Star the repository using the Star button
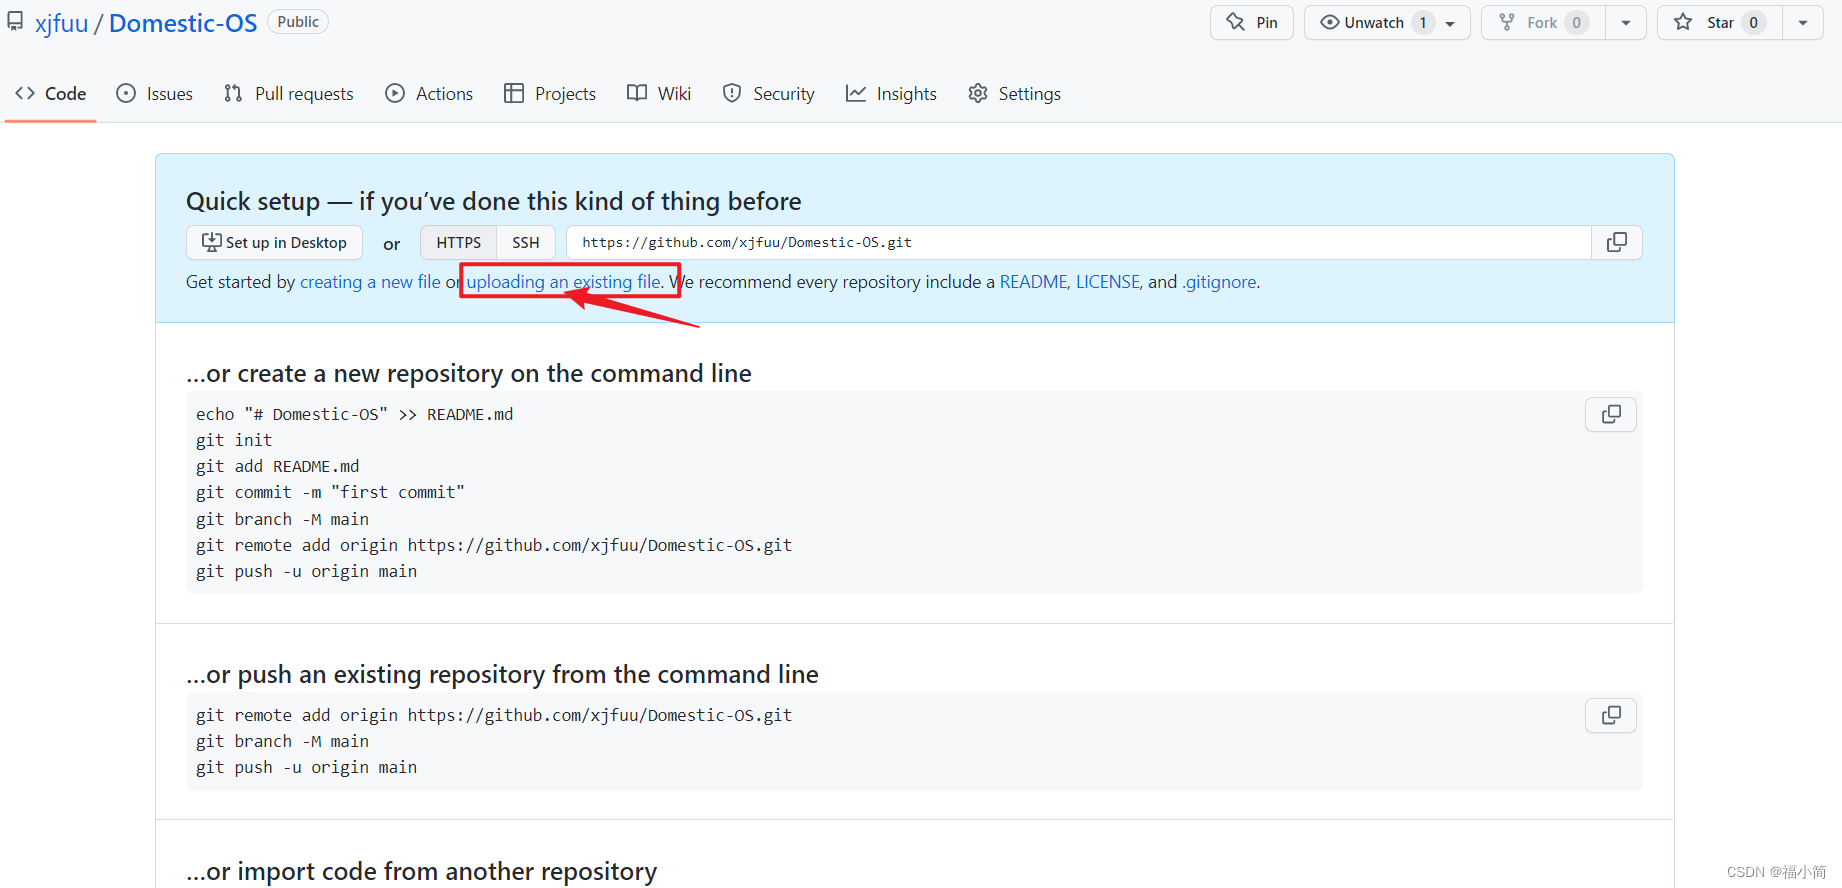 click(1720, 22)
